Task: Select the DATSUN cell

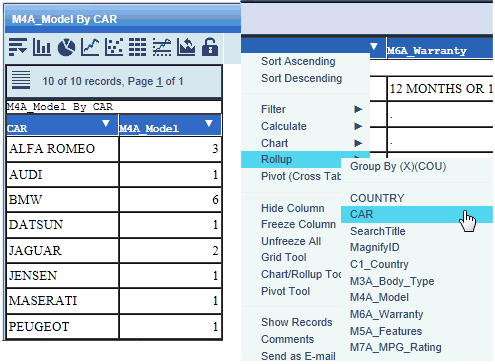Action: pos(62,225)
